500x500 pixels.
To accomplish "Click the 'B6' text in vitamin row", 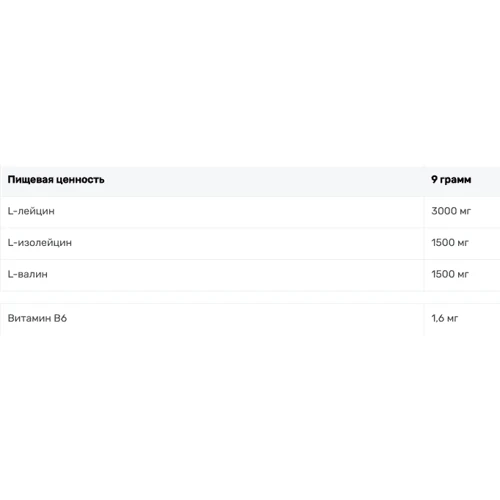I will 60,318.
